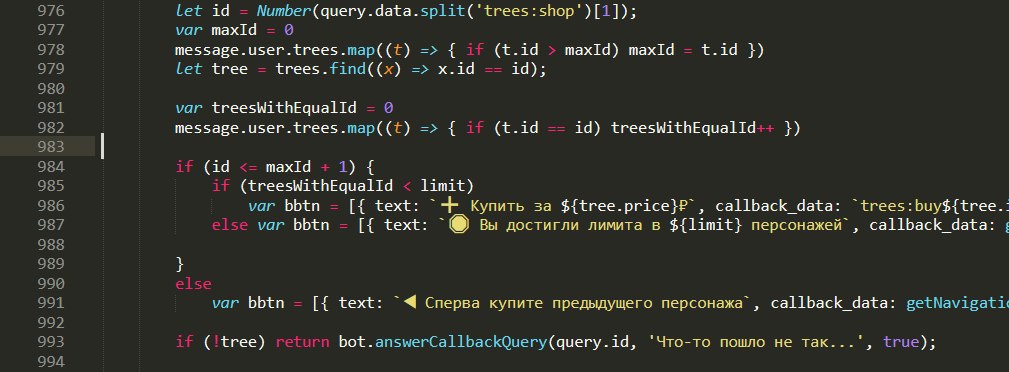Place cursor in 'Number' on line 976
1009x372 pixels.
coord(284,12)
